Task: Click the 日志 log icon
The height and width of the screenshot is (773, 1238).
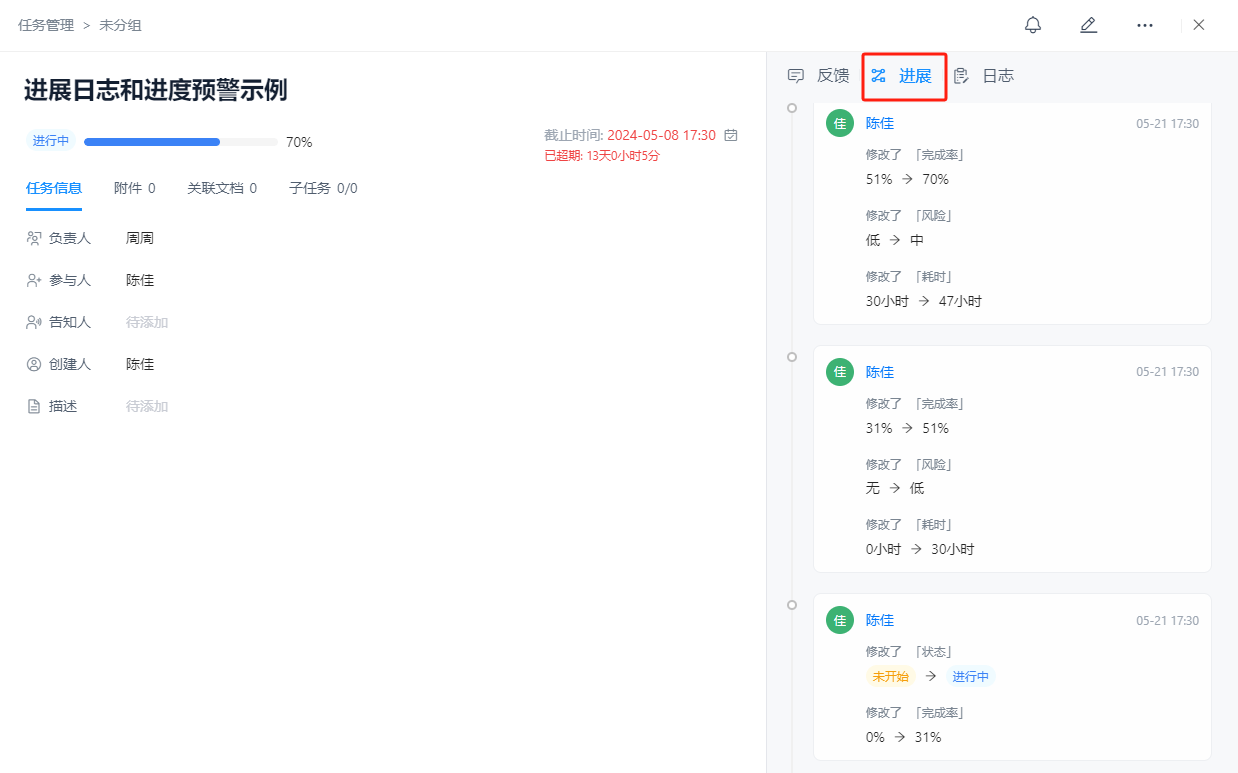Action: pyautogui.click(x=961, y=75)
